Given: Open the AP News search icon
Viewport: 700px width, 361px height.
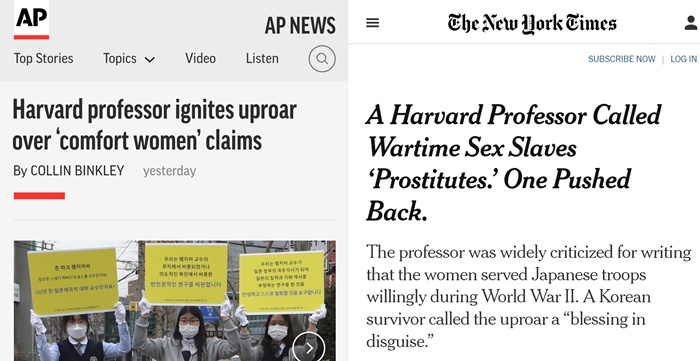Looking at the screenshot, I should point(322,59).
